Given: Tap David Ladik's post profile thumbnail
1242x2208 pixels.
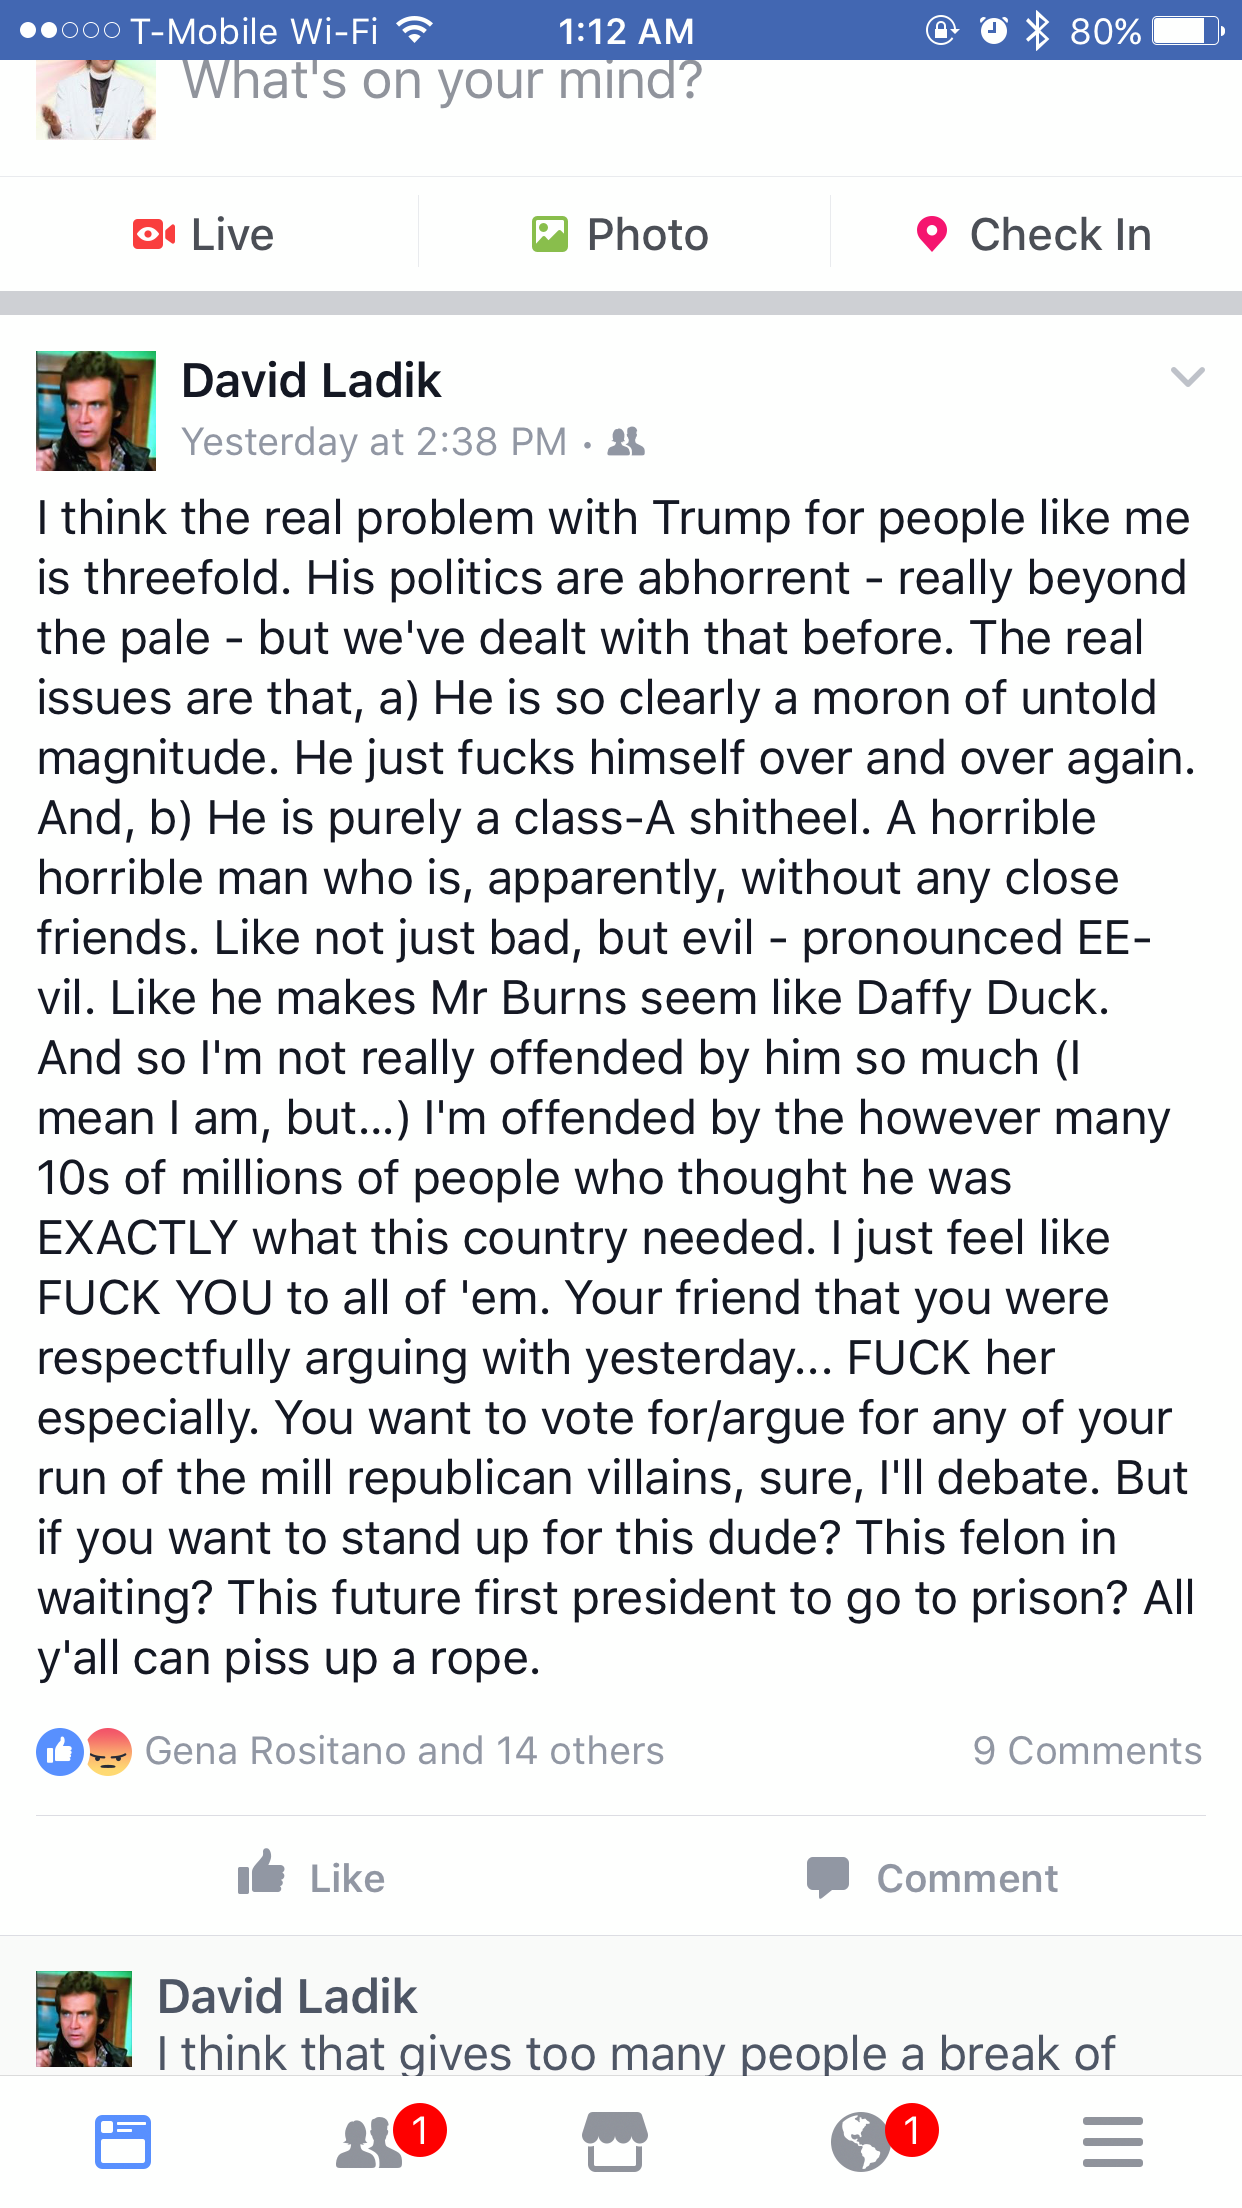Looking at the screenshot, I should pos(96,411).
